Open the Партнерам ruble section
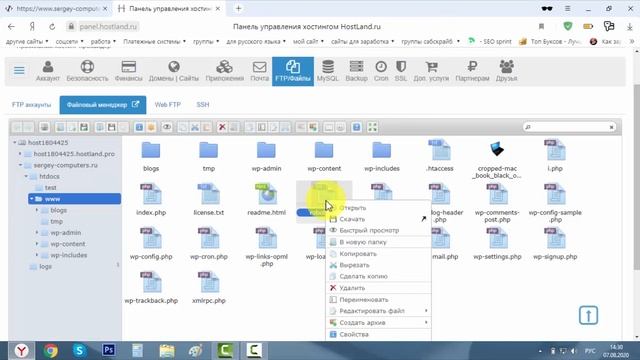The width and height of the screenshot is (640, 360). [472, 71]
